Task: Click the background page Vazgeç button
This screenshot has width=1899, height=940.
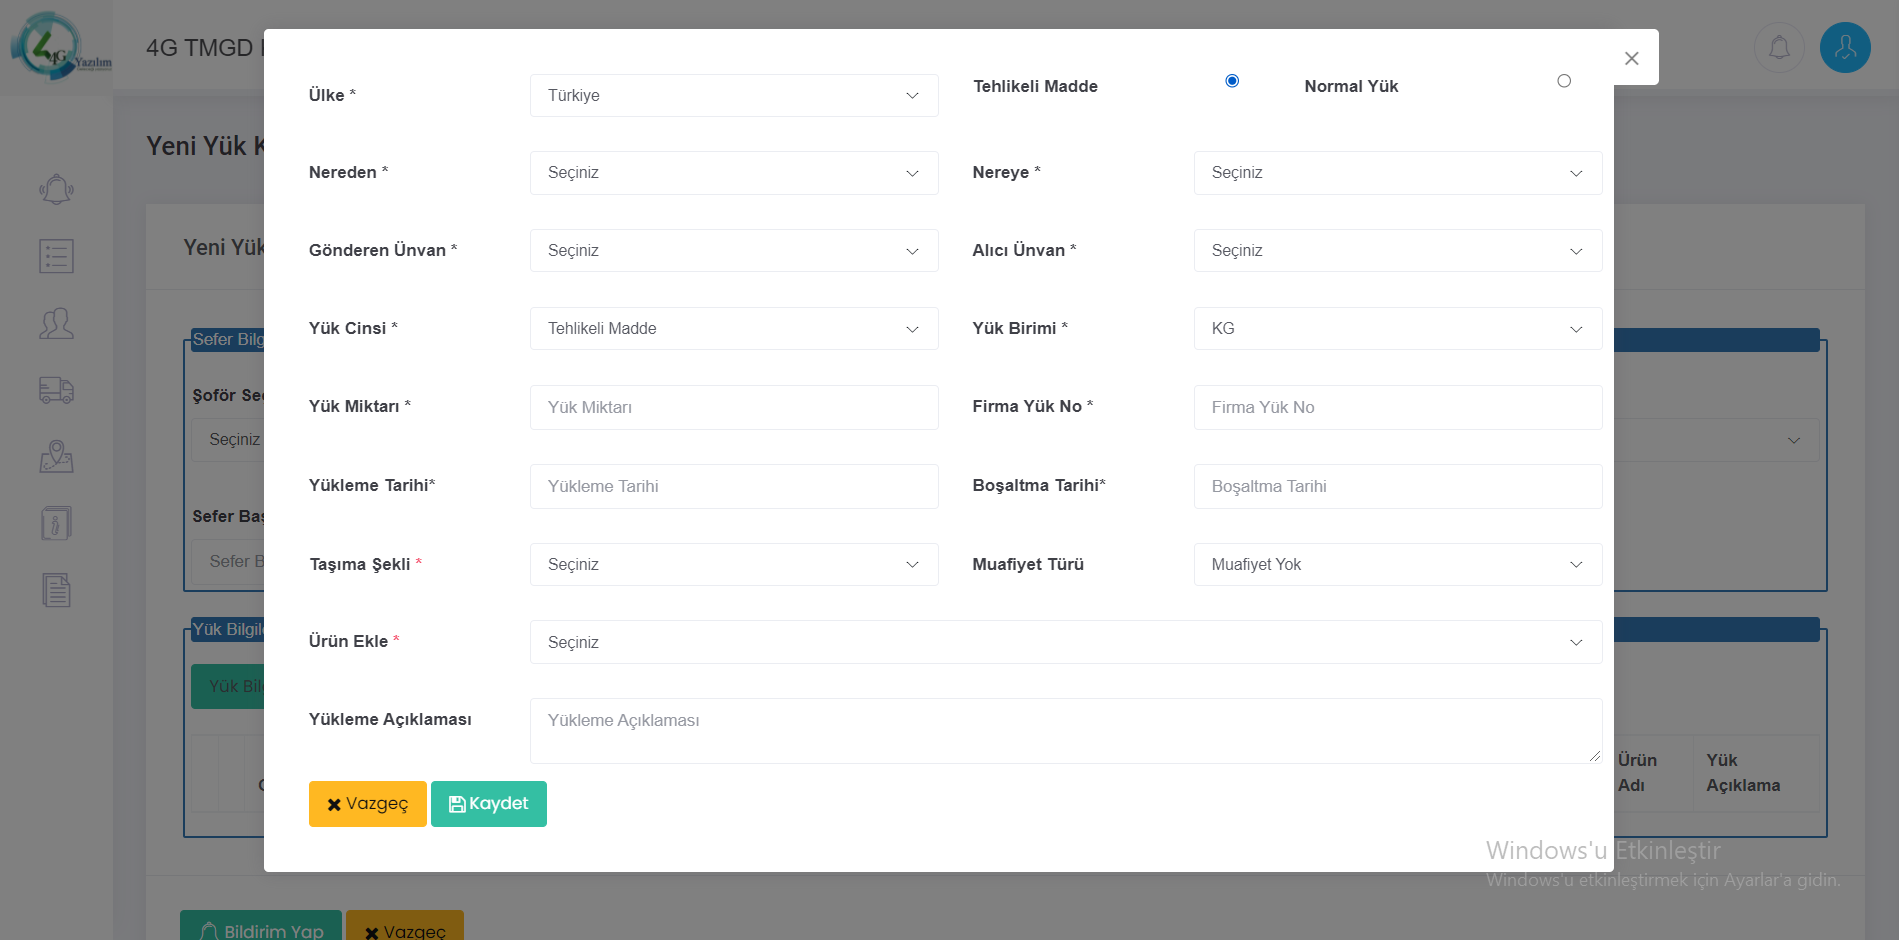Action: tap(405, 927)
